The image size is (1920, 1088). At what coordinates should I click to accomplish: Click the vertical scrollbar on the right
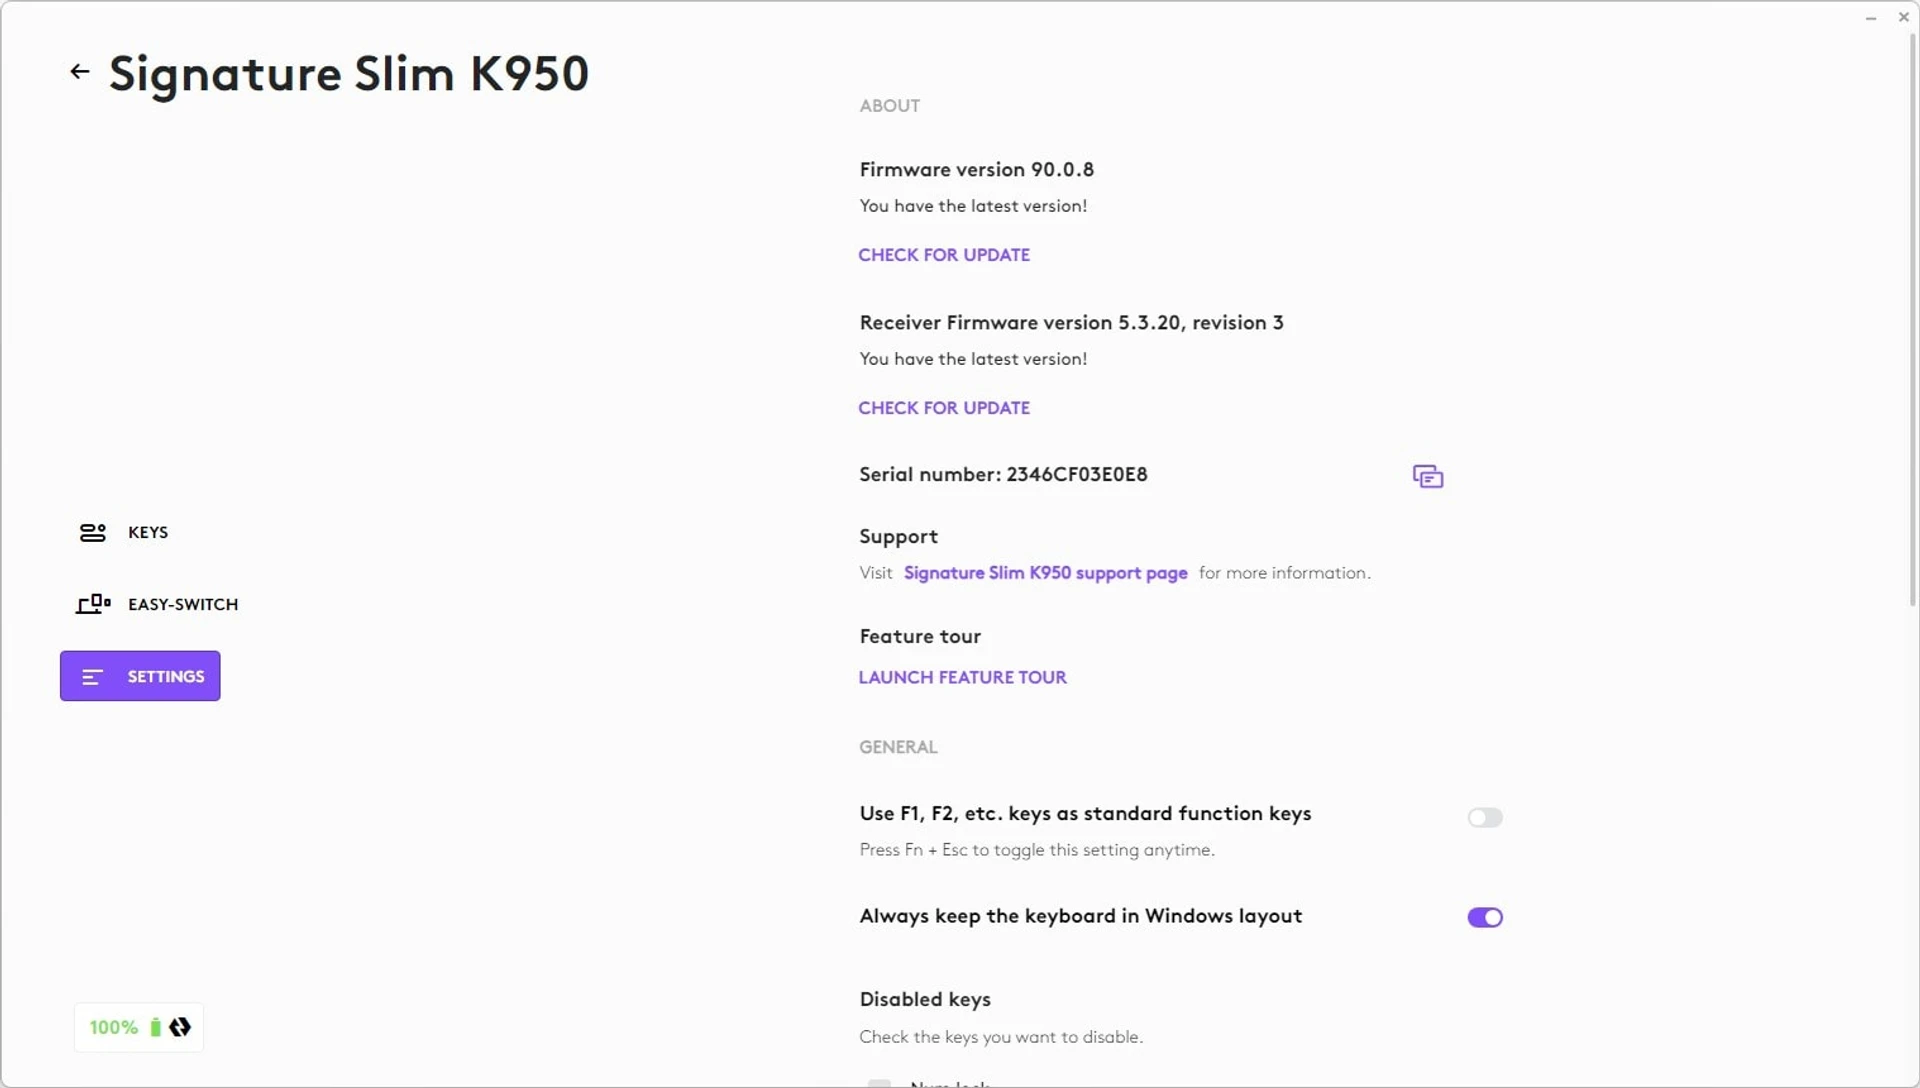[1913, 320]
